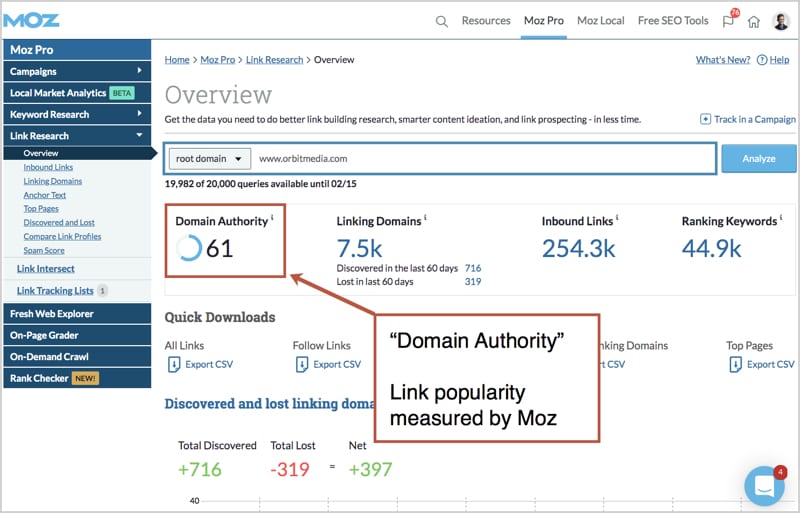Open Fresh Web Explorer

pos(77,313)
